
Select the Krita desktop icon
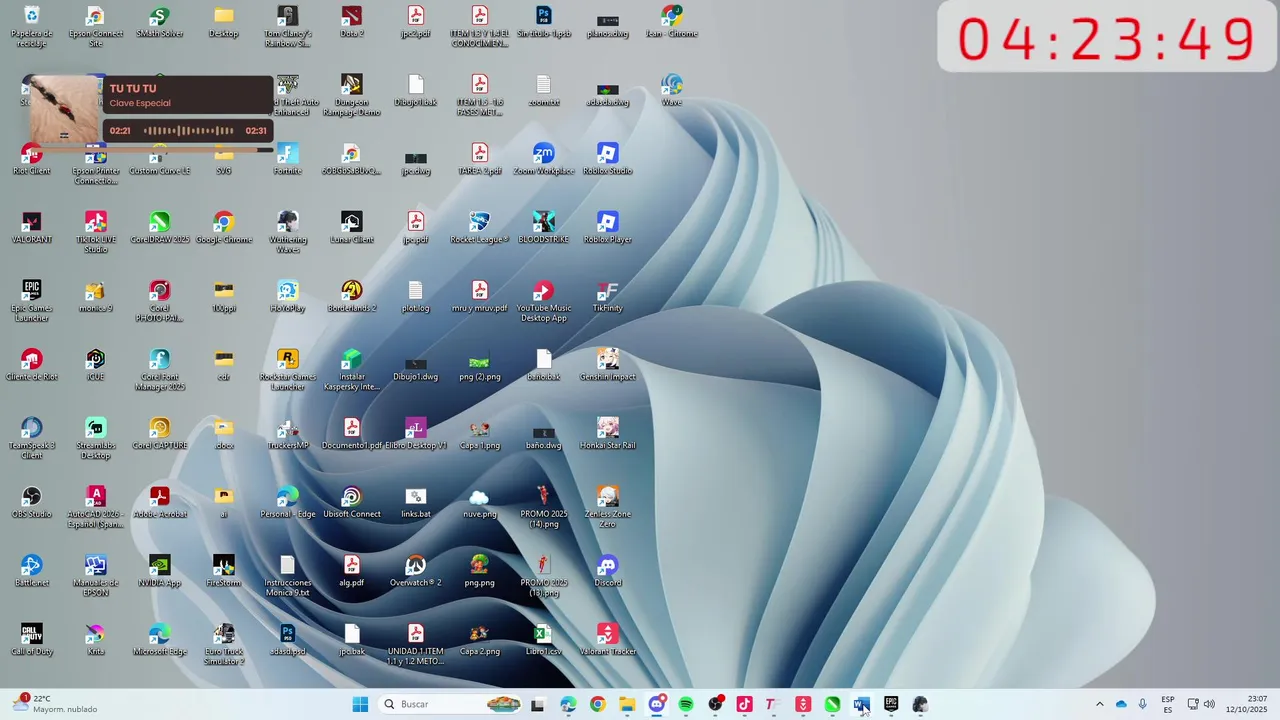coord(96,640)
